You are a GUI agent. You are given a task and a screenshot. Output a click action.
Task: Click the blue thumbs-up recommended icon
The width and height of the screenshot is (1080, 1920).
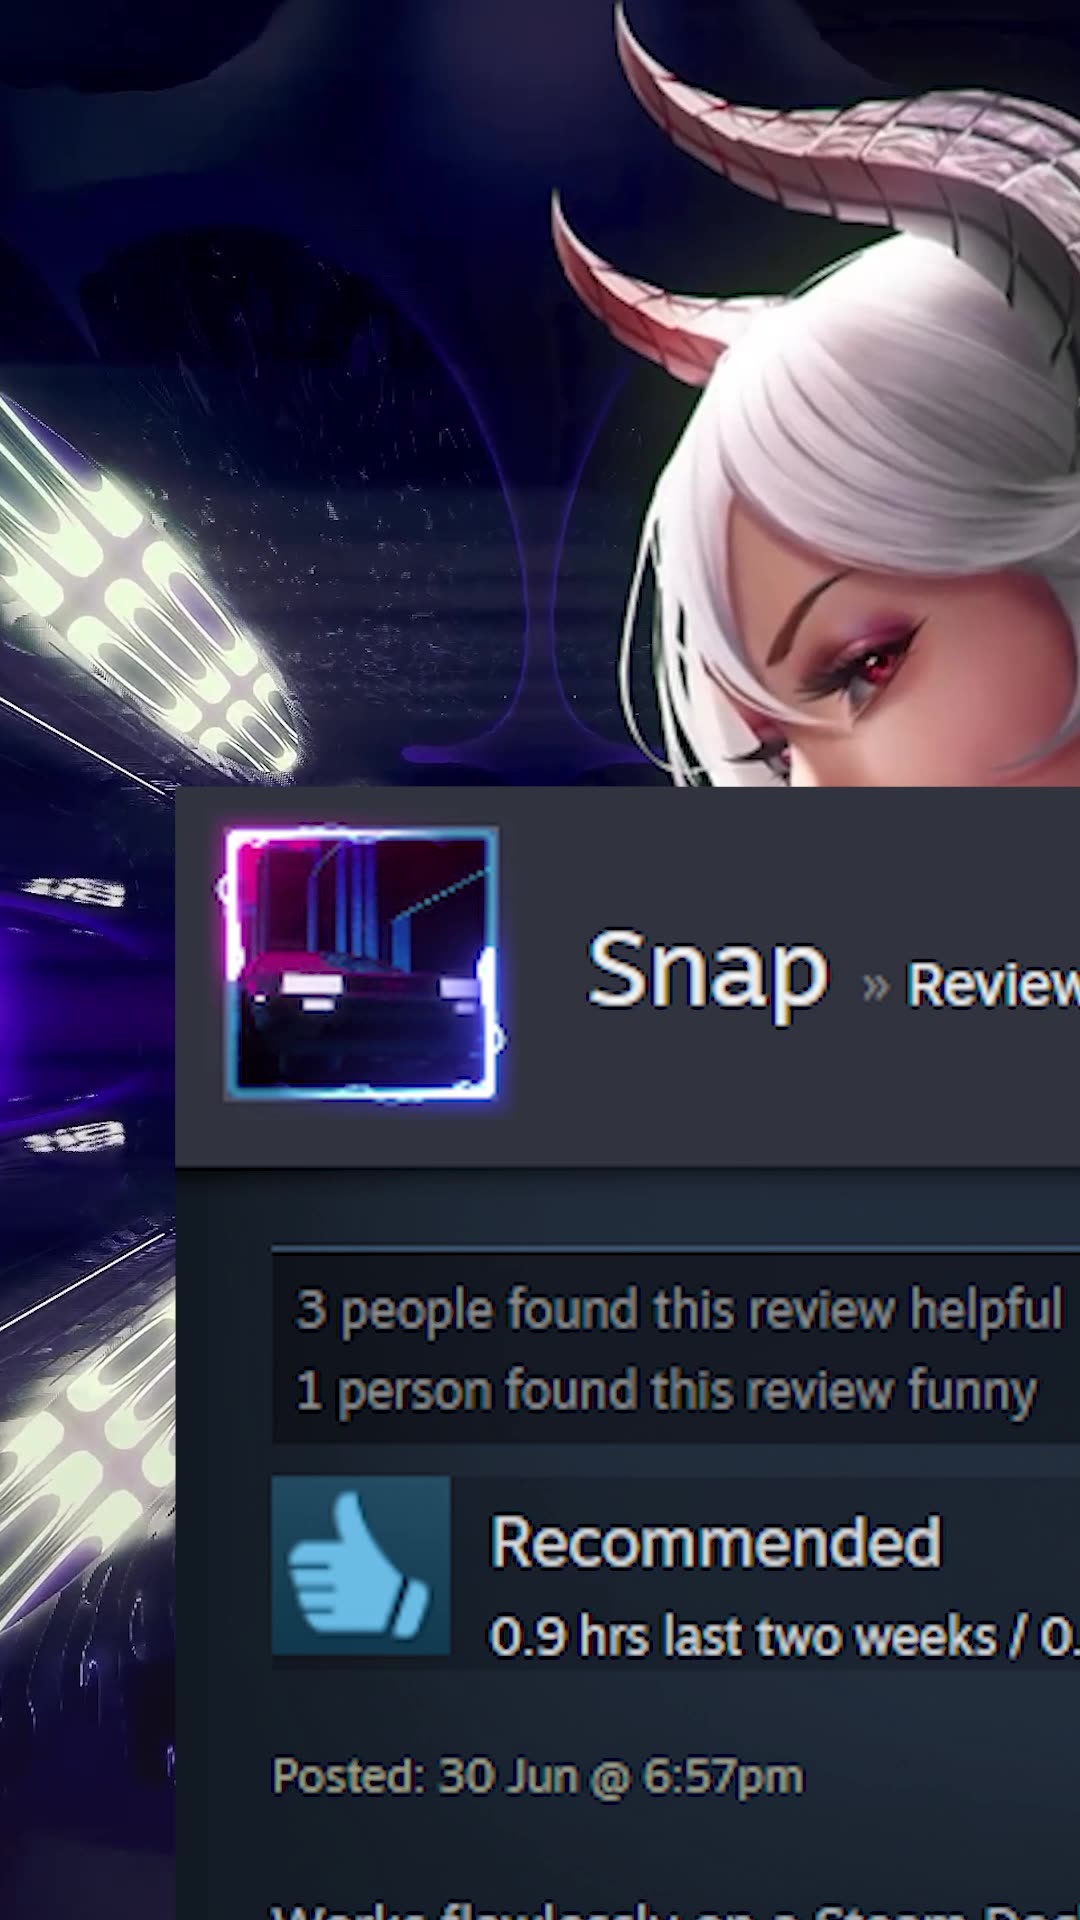click(361, 1565)
